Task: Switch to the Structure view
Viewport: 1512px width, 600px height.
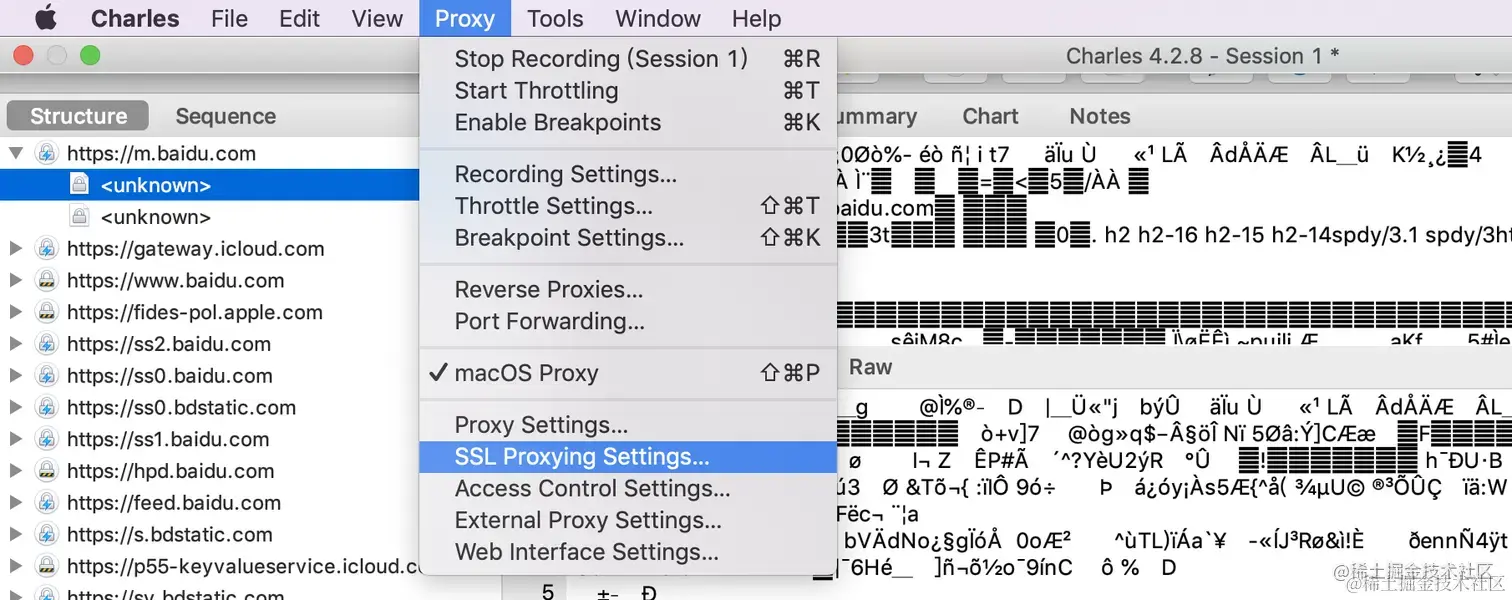Action: (78, 116)
